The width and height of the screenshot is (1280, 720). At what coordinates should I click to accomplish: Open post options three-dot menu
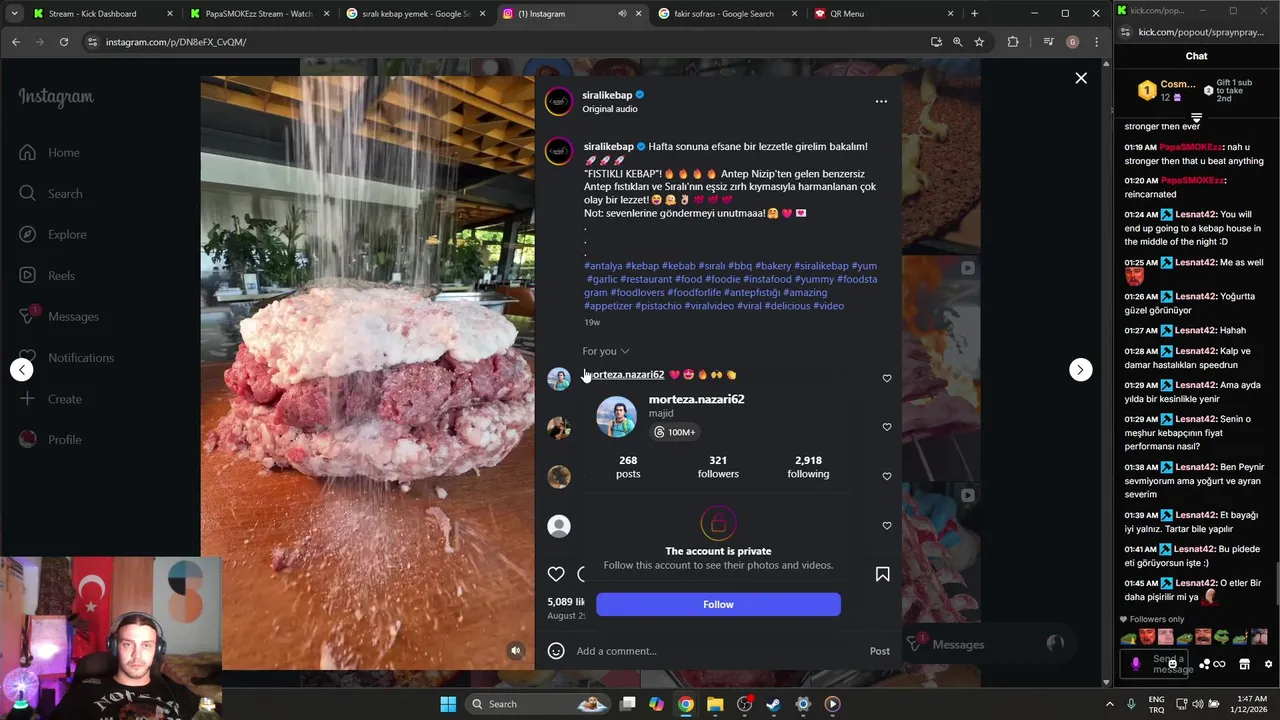(881, 101)
